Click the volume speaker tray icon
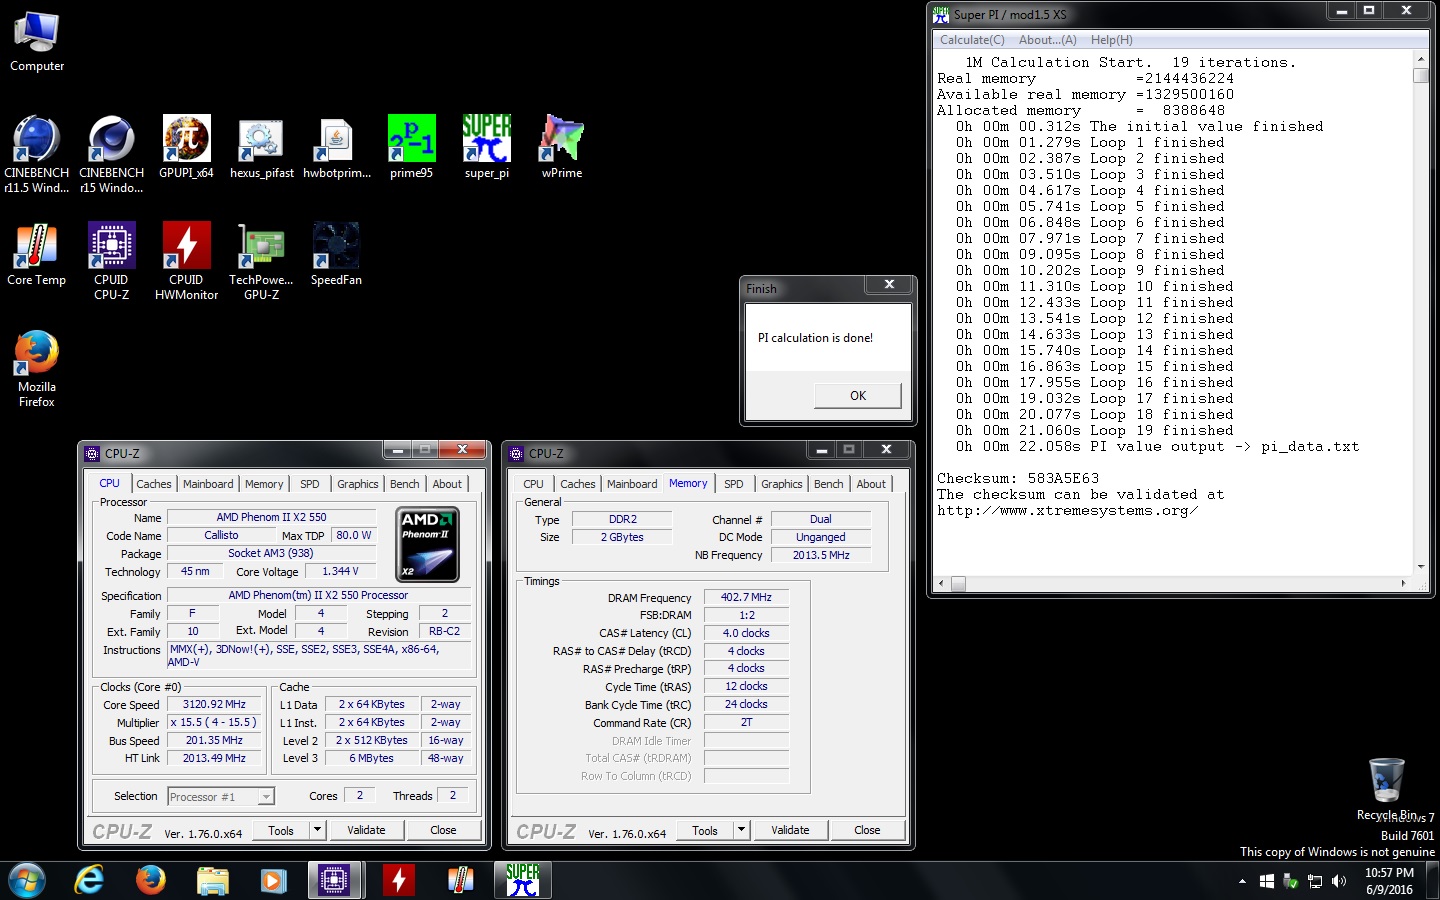Viewport: 1440px width, 900px height. (1339, 881)
